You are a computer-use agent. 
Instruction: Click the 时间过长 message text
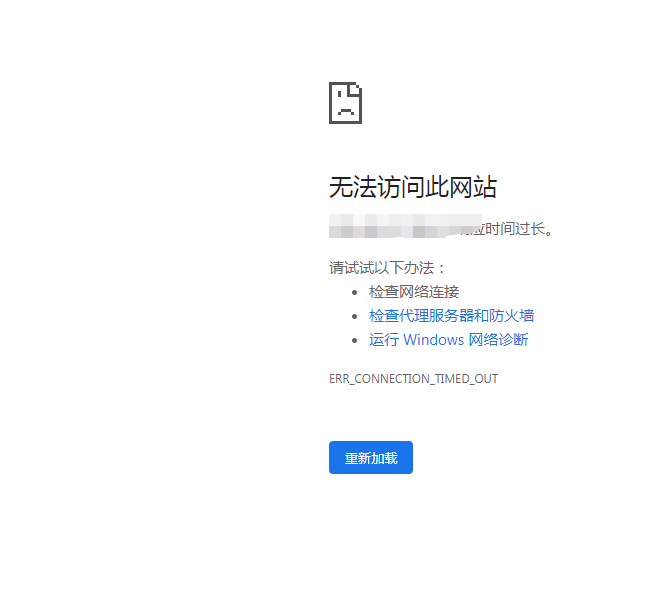tap(519, 229)
